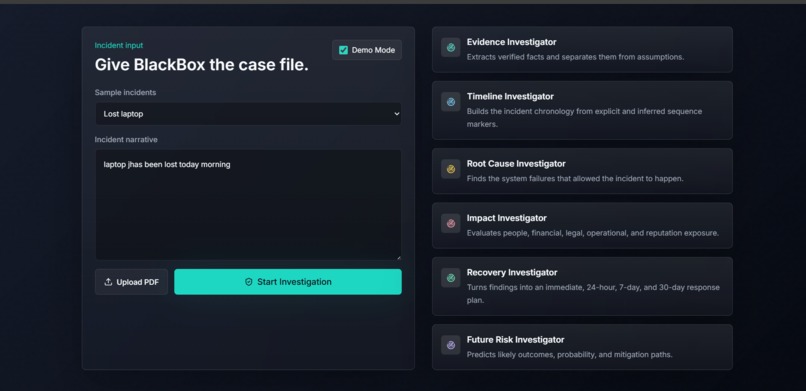Click the Evidence Investigator icon
The width and height of the screenshot is (806, 391).
pos(451,48)
